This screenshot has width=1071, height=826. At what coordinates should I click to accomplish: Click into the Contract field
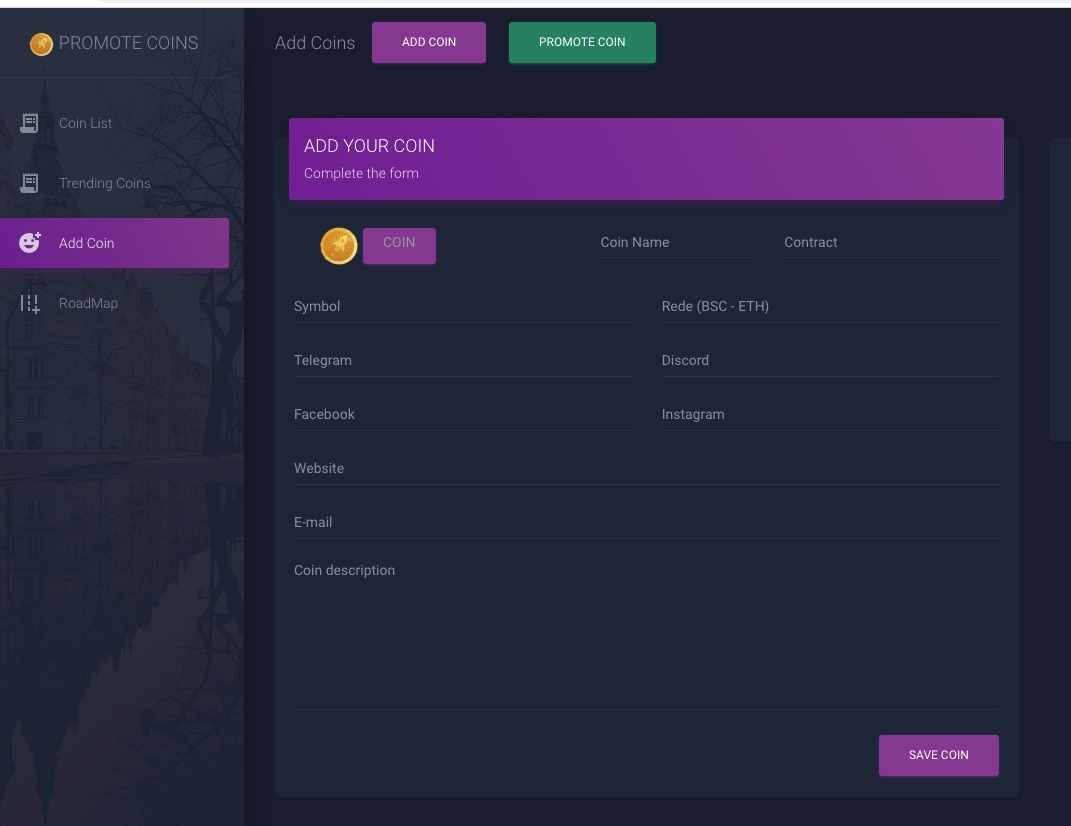click(x=890, y=243)
